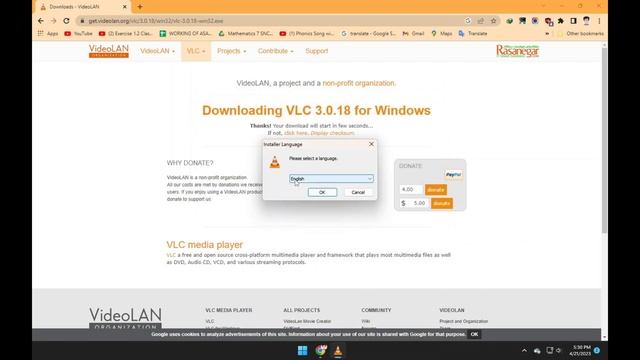Open volume control from system tray

[x=558, y=350]
